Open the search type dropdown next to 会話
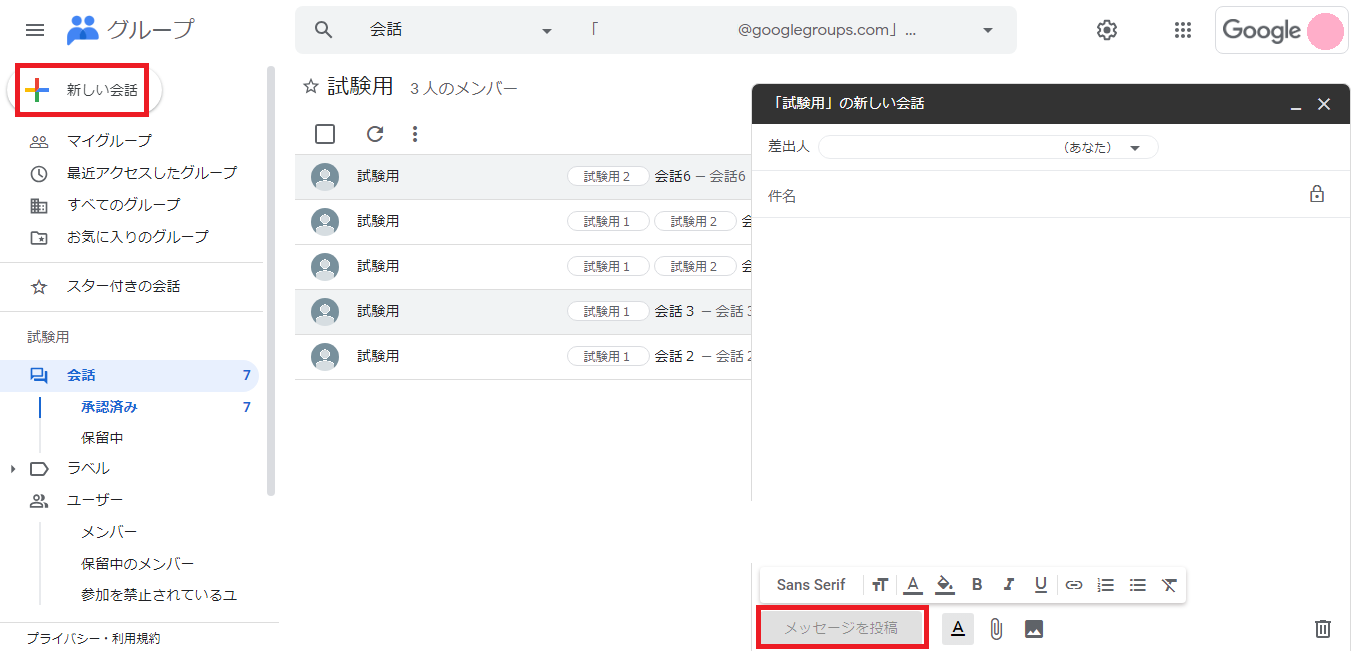This screenshot has height=651, width=1360. coord(546,30)
